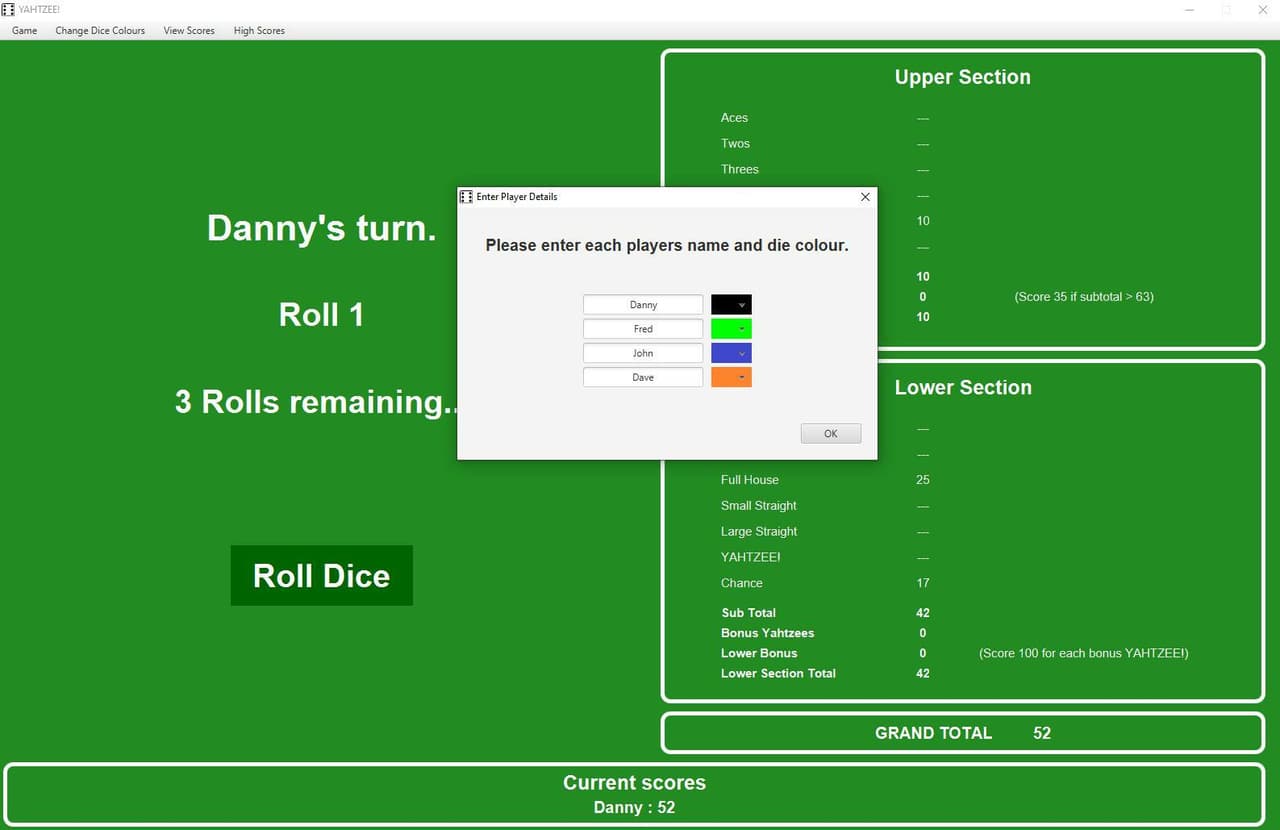This screenshot has width=1280, height=830.
Task: Click the John name input field
Action: [643, 353]
